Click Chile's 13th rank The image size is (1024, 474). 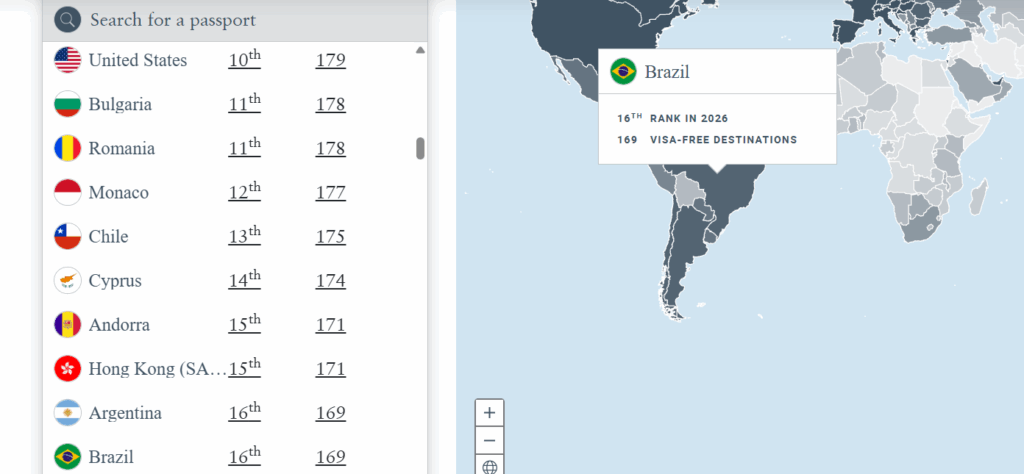[244, 236]
